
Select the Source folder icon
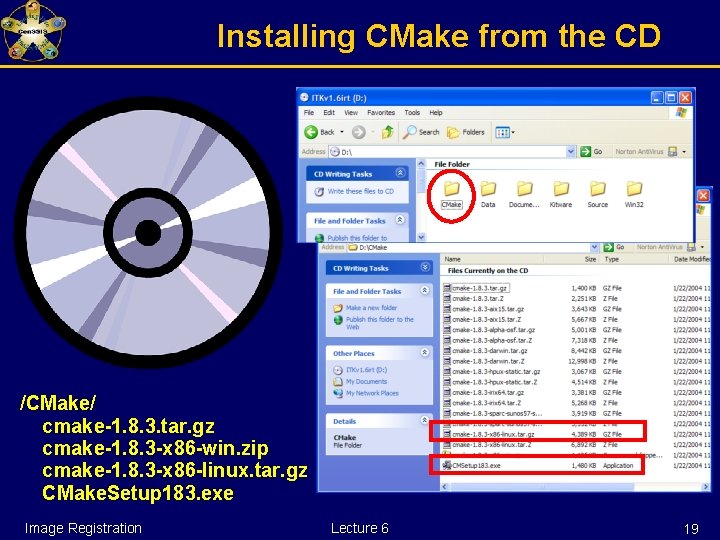[597, 195]
